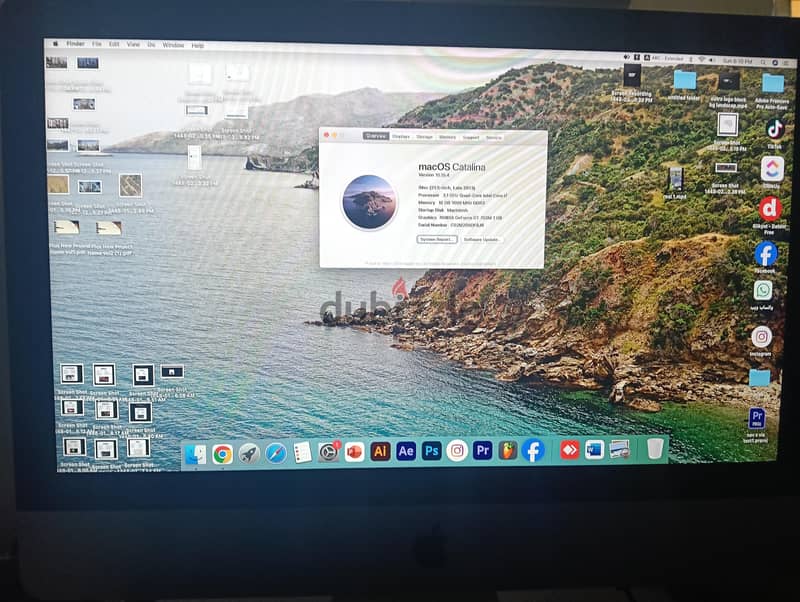Switch to Storage tab in About This Mac
The width and height of the screenshot is (800, 602).
point(424,137)
